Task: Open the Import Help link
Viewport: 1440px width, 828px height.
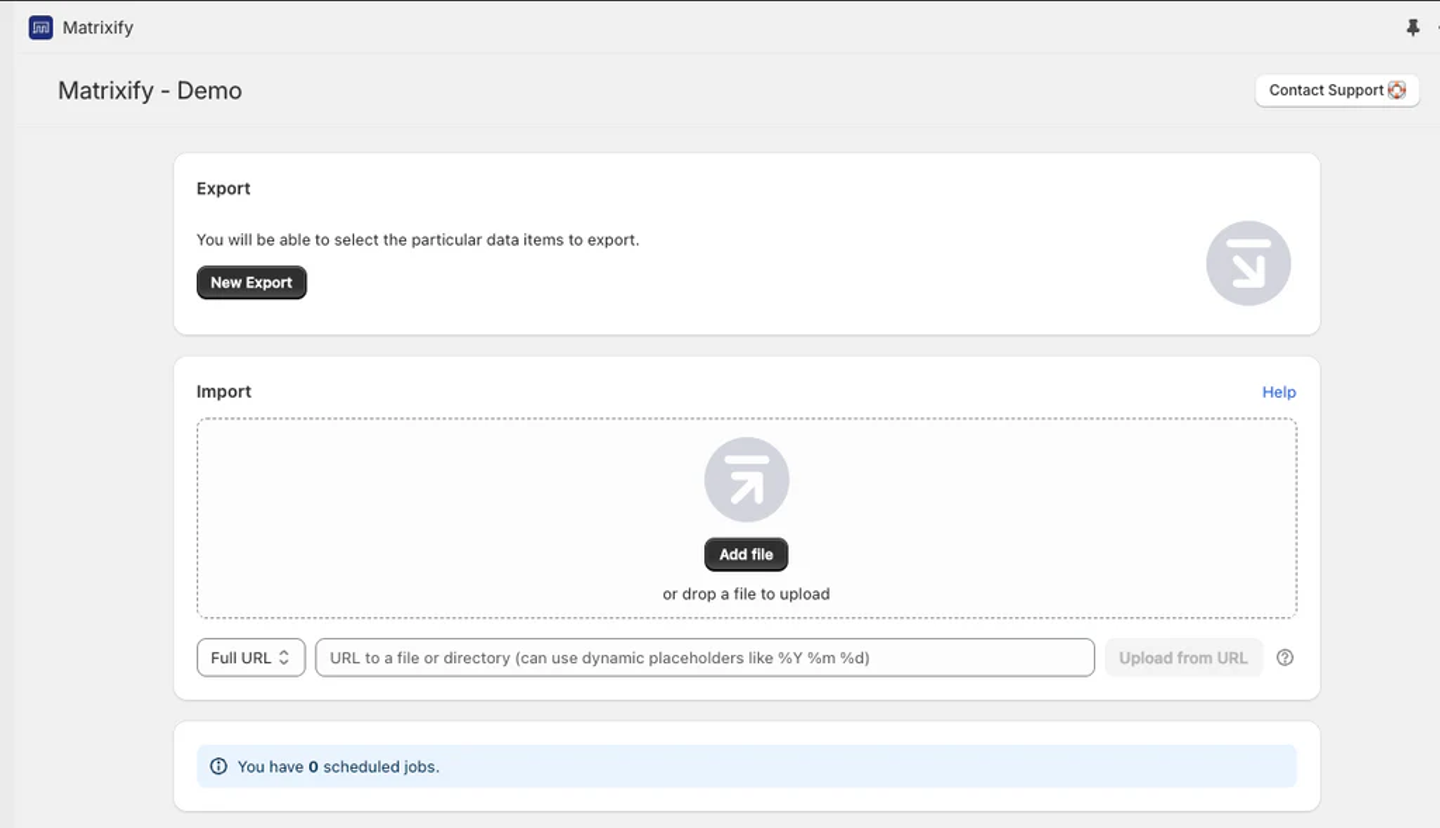Action: pos(1278,392)
